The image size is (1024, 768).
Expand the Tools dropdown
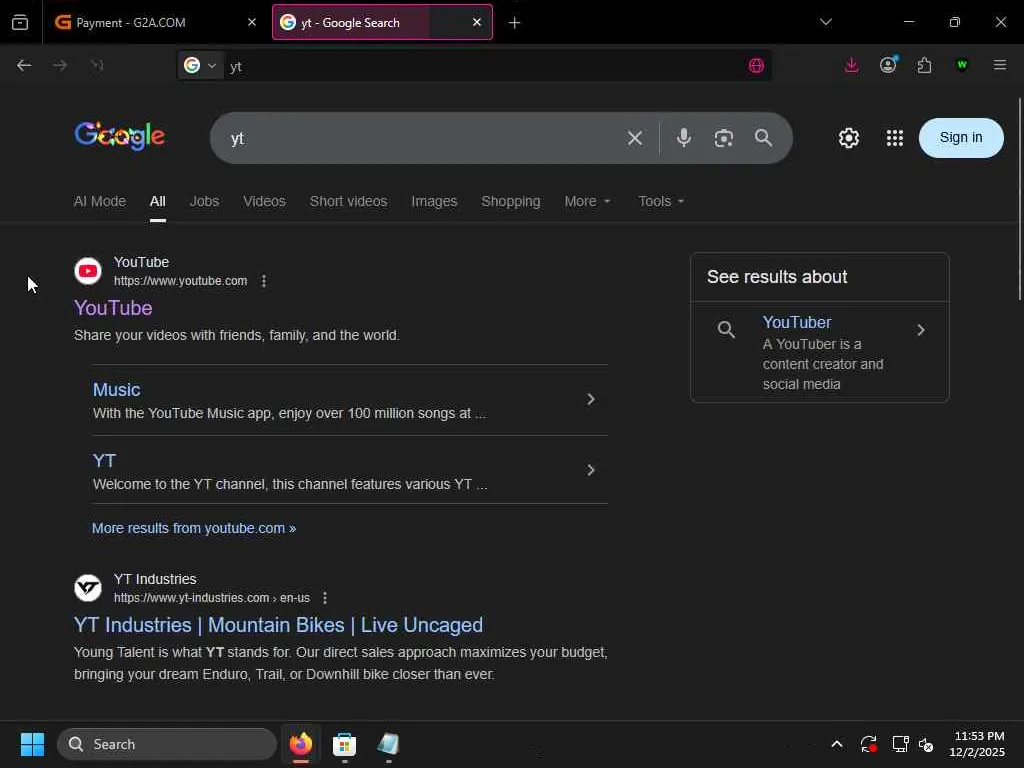point(661,201)
